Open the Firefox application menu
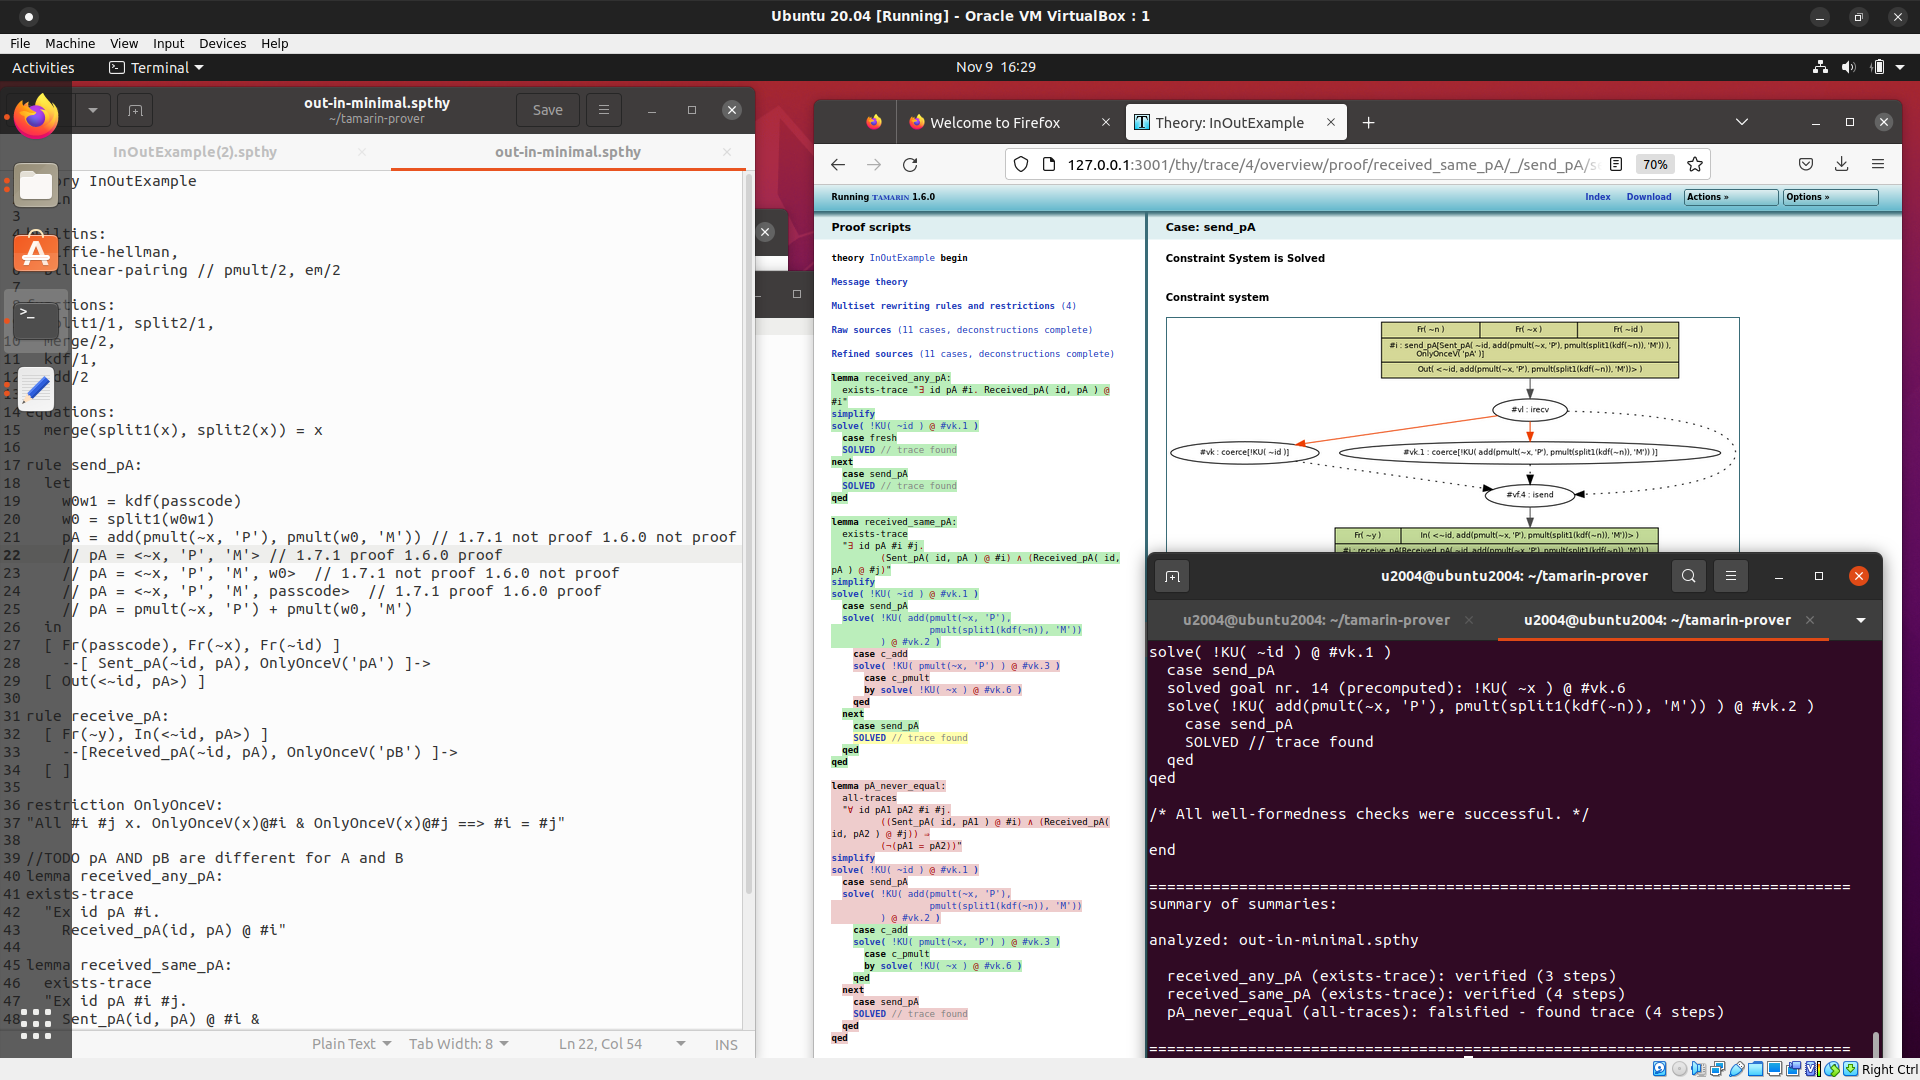Screen dimensions: 1920x1080 [1879, 164]
